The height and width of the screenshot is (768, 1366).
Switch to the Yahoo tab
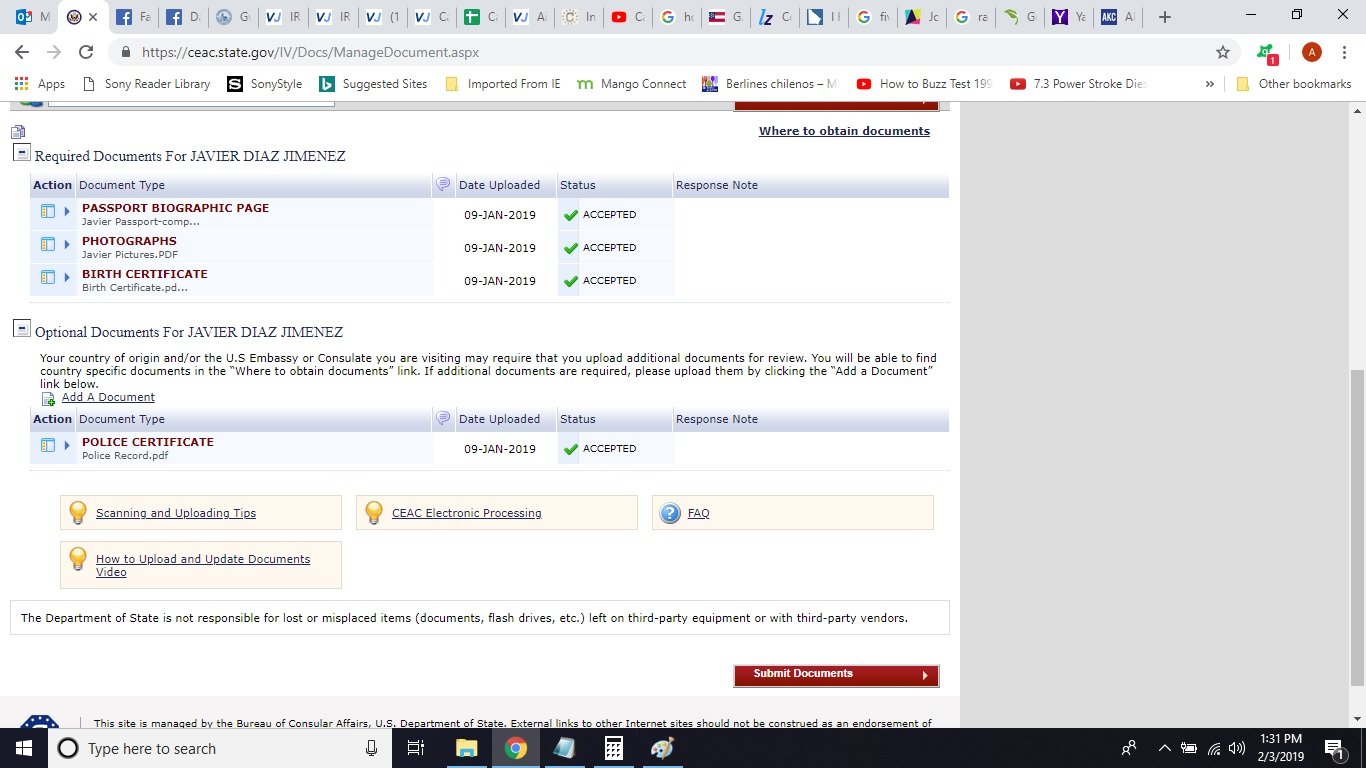1068,17
